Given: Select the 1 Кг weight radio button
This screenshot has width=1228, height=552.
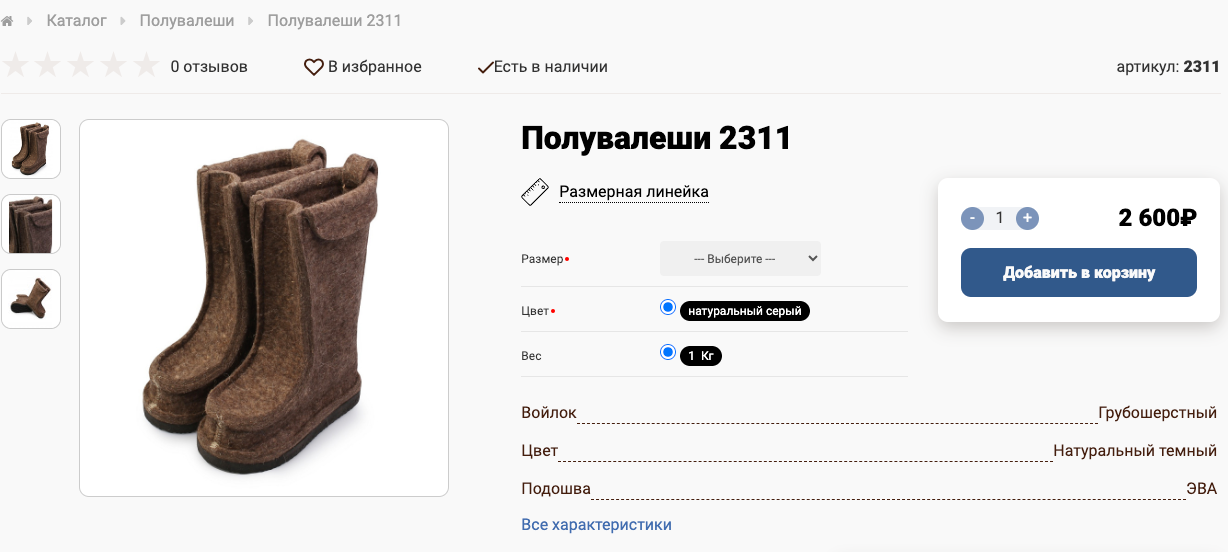Looking at the screenshot, I should coord(668,352).
